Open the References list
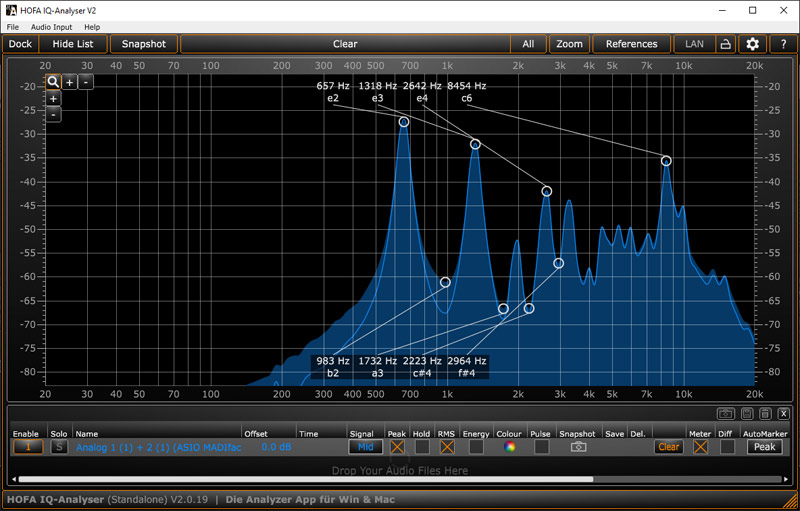This screenshot has height=511, width=800. click(631, 44)
